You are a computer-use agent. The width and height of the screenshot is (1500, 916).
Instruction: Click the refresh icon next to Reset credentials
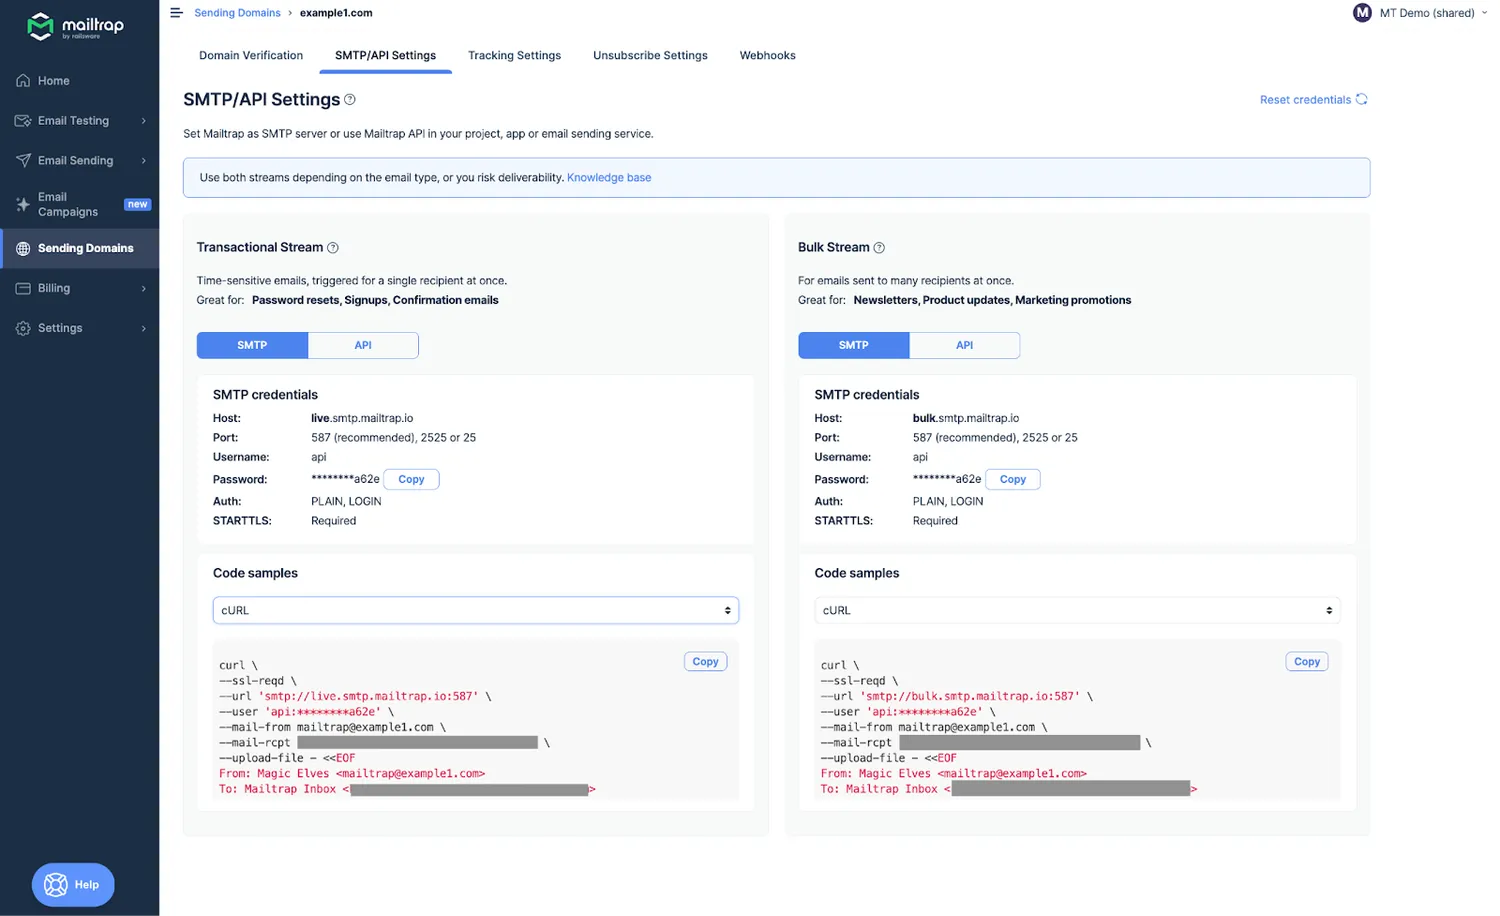click(1361, 100)
